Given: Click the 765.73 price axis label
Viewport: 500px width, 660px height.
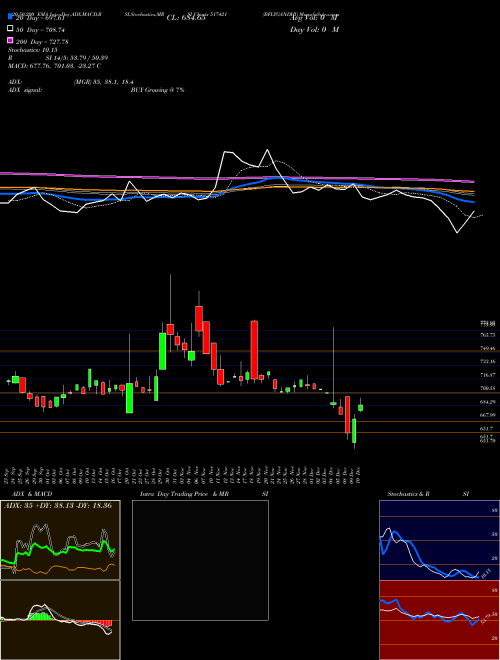Looking at the screenshot, I should pyautogui.click(x=487, y=335).
